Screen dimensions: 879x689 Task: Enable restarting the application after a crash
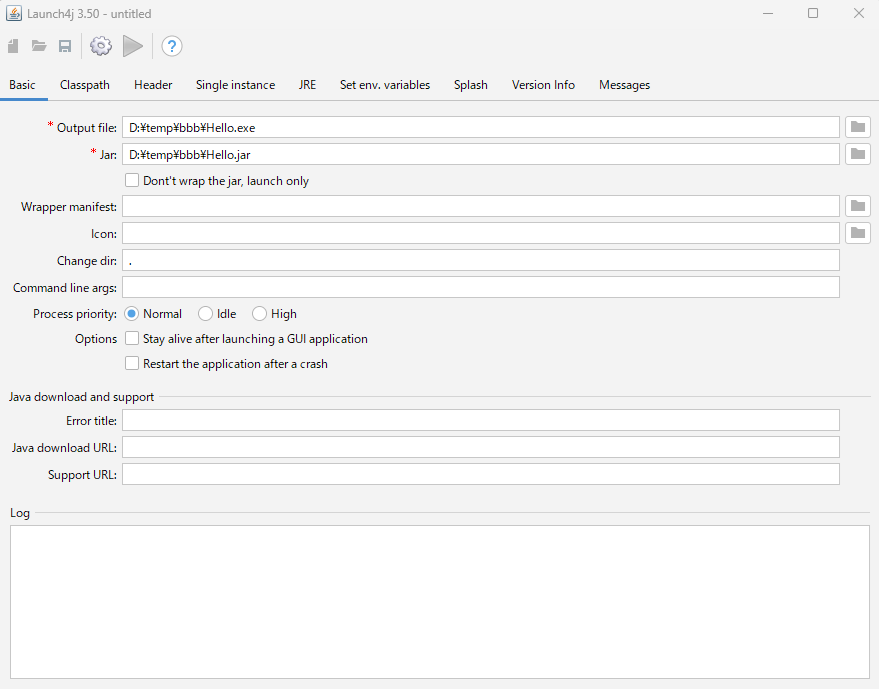click(131, 362)
